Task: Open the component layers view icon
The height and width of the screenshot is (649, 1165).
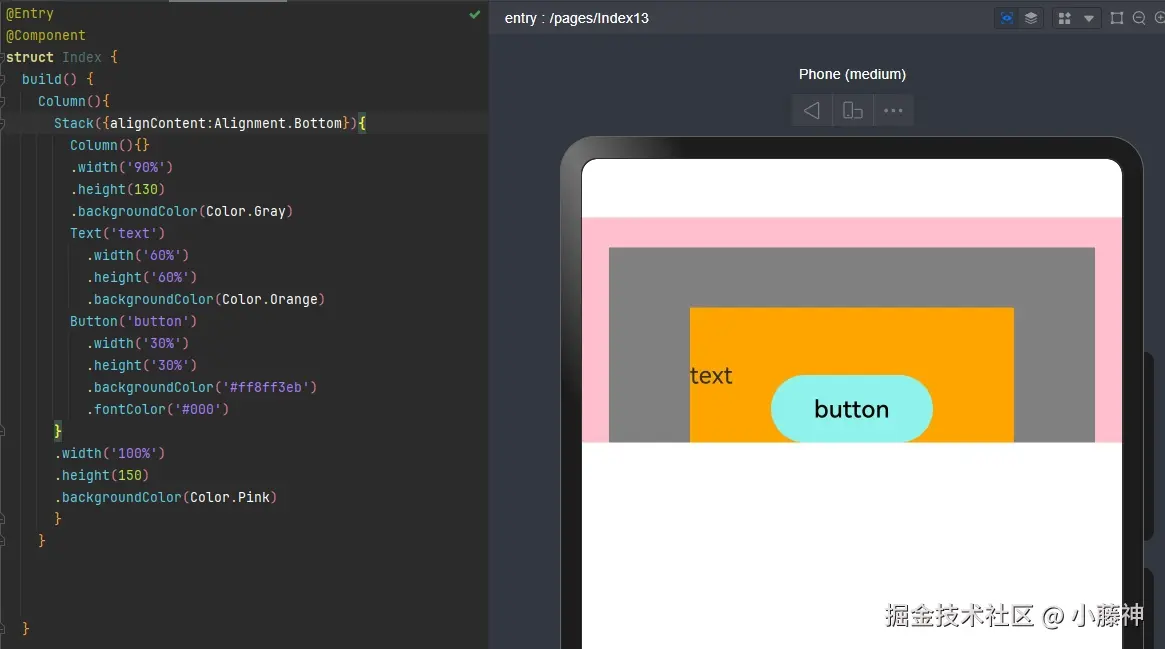Action: 1031,19
